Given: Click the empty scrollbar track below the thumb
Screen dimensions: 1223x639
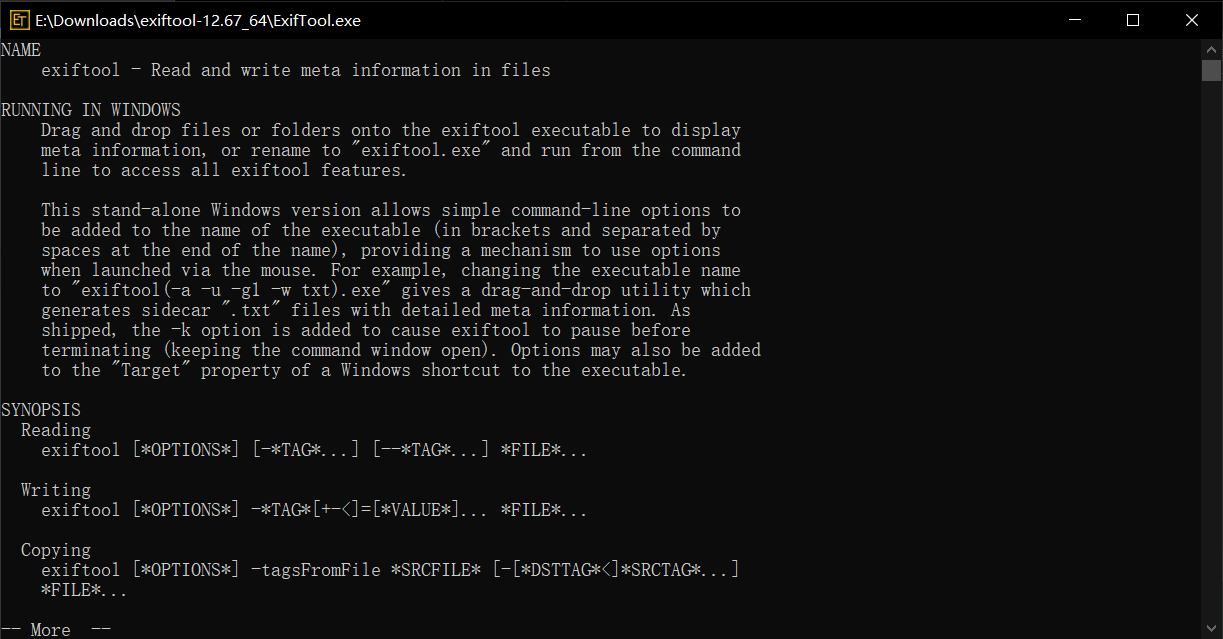Looking at the screenshot, I should 1211,350.
